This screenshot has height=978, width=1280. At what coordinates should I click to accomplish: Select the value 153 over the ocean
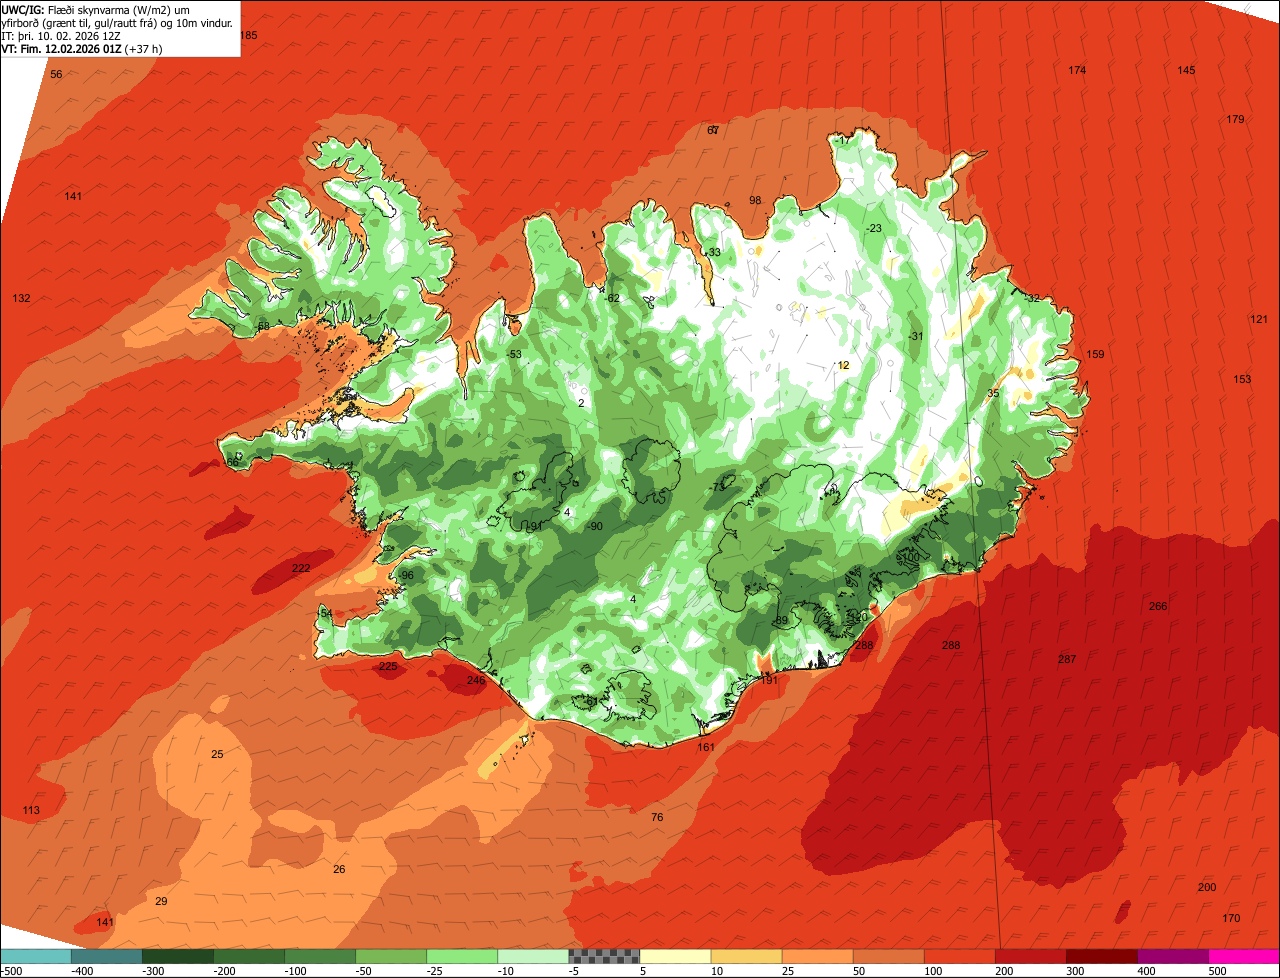(1242, 380)
